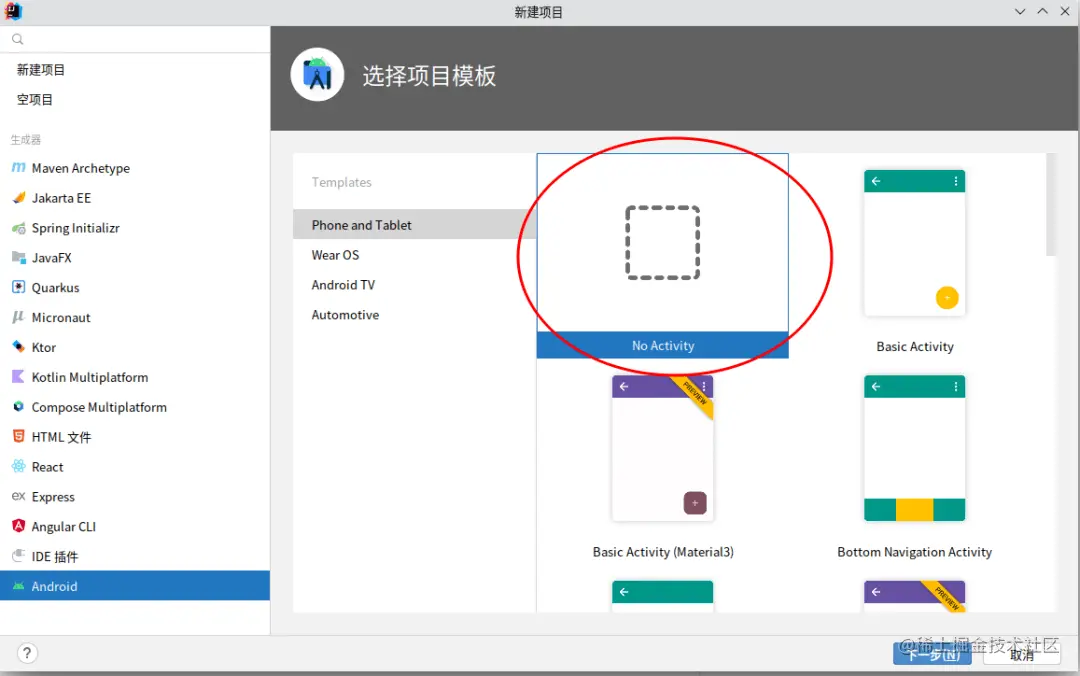Viewport: 1080px width, 676px height.
Task: Click the Express ex icon
Action: point(19,496)
